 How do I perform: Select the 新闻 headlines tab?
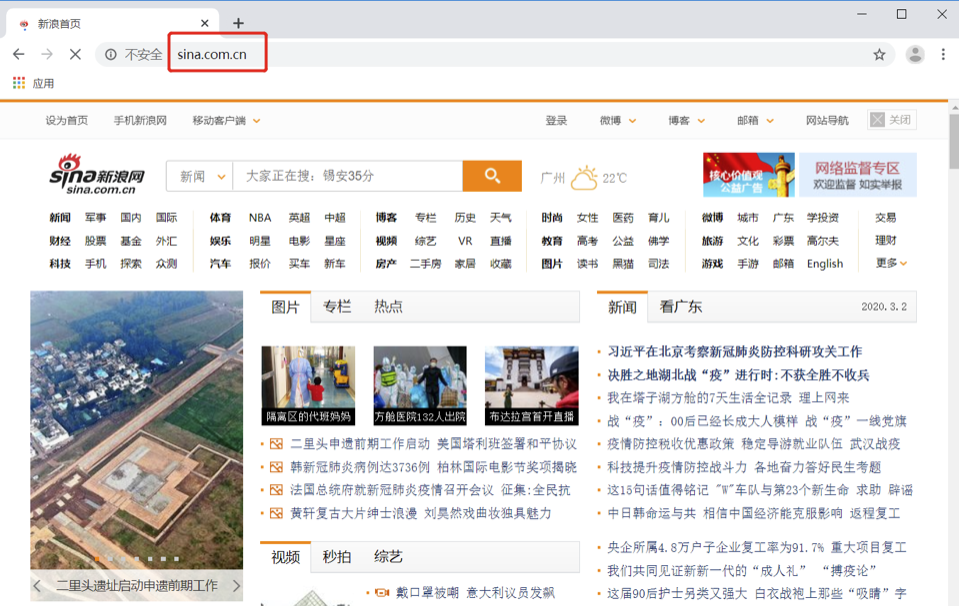click(x=622, y=307)
